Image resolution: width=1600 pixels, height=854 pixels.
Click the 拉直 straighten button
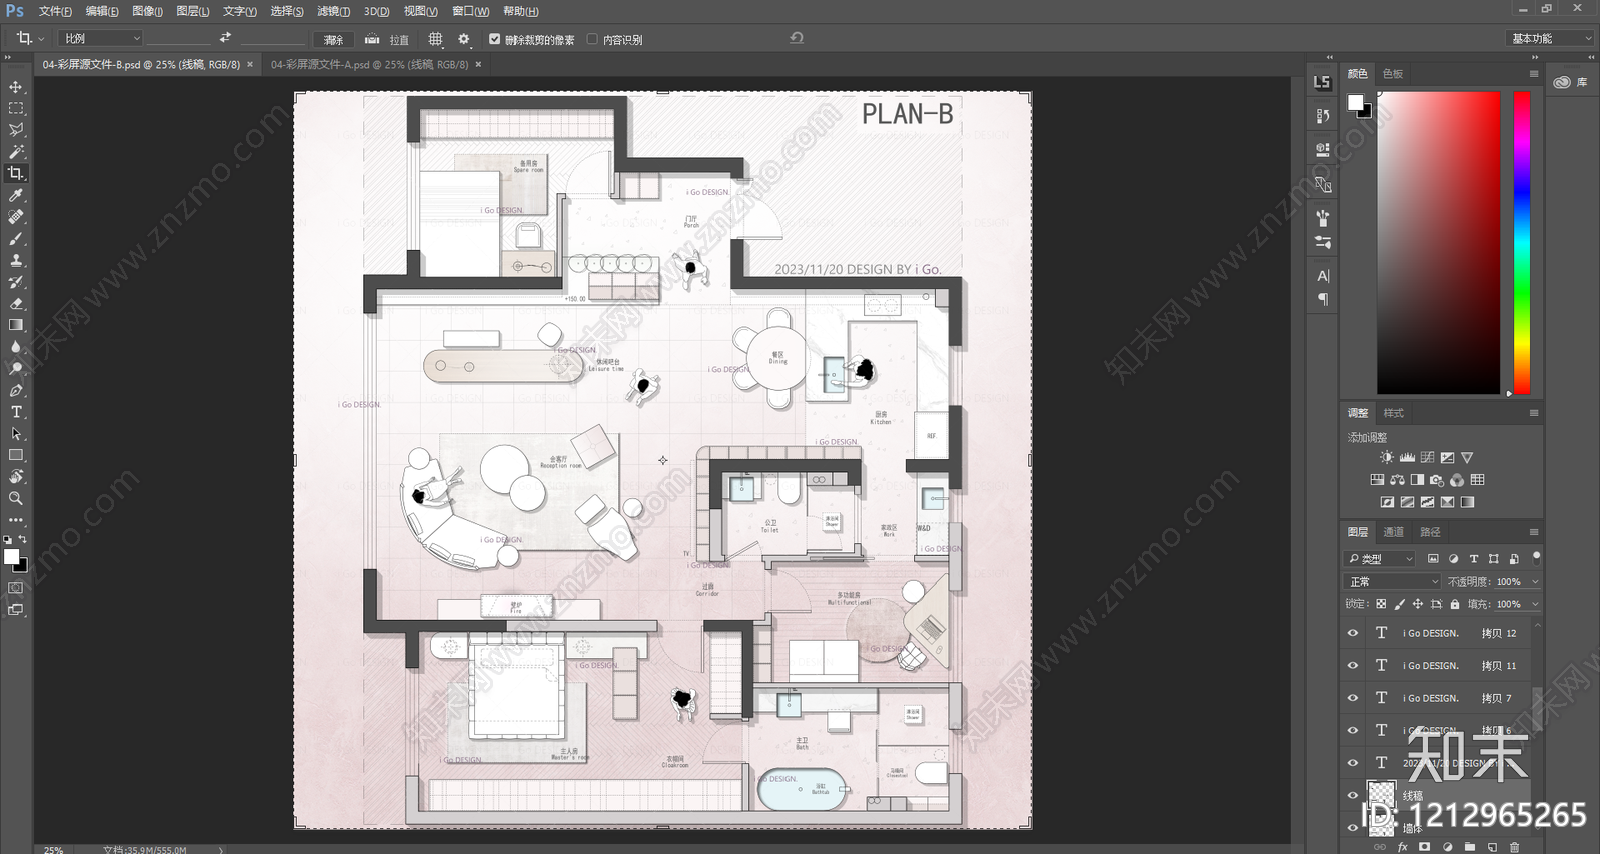(x=387, y=39)
